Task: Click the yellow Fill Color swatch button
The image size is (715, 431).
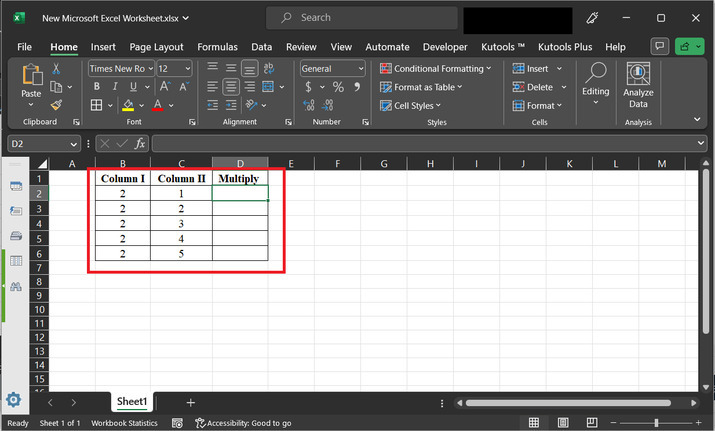Action: point(127,105)
